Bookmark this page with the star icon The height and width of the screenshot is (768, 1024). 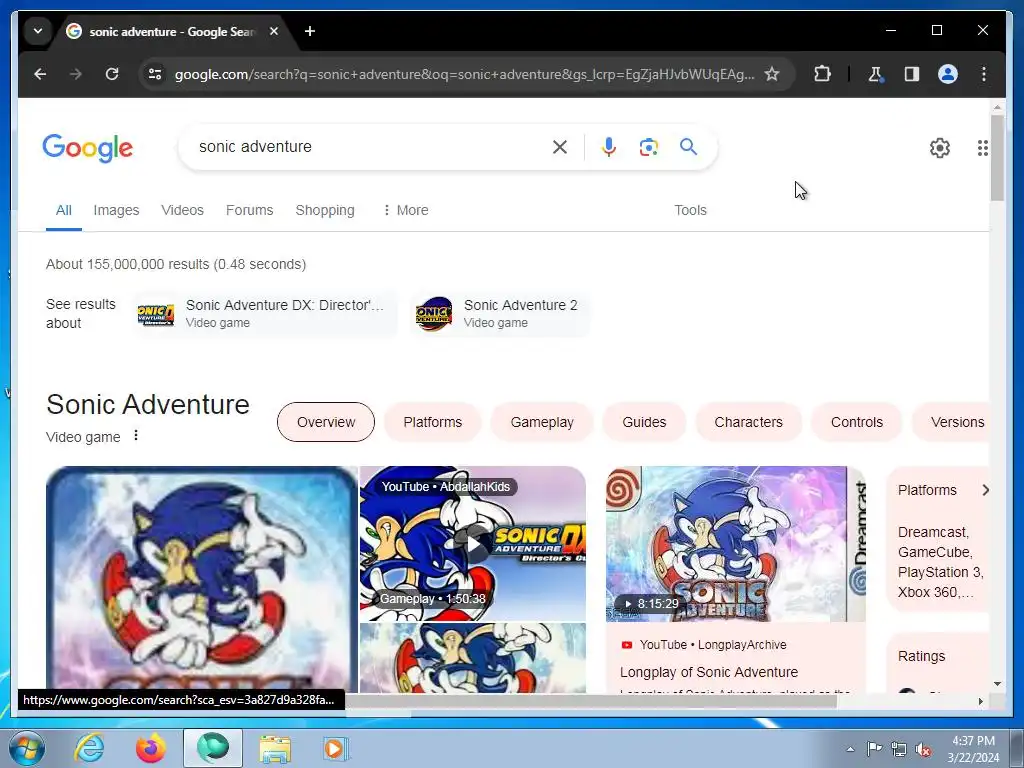[772, 74]
